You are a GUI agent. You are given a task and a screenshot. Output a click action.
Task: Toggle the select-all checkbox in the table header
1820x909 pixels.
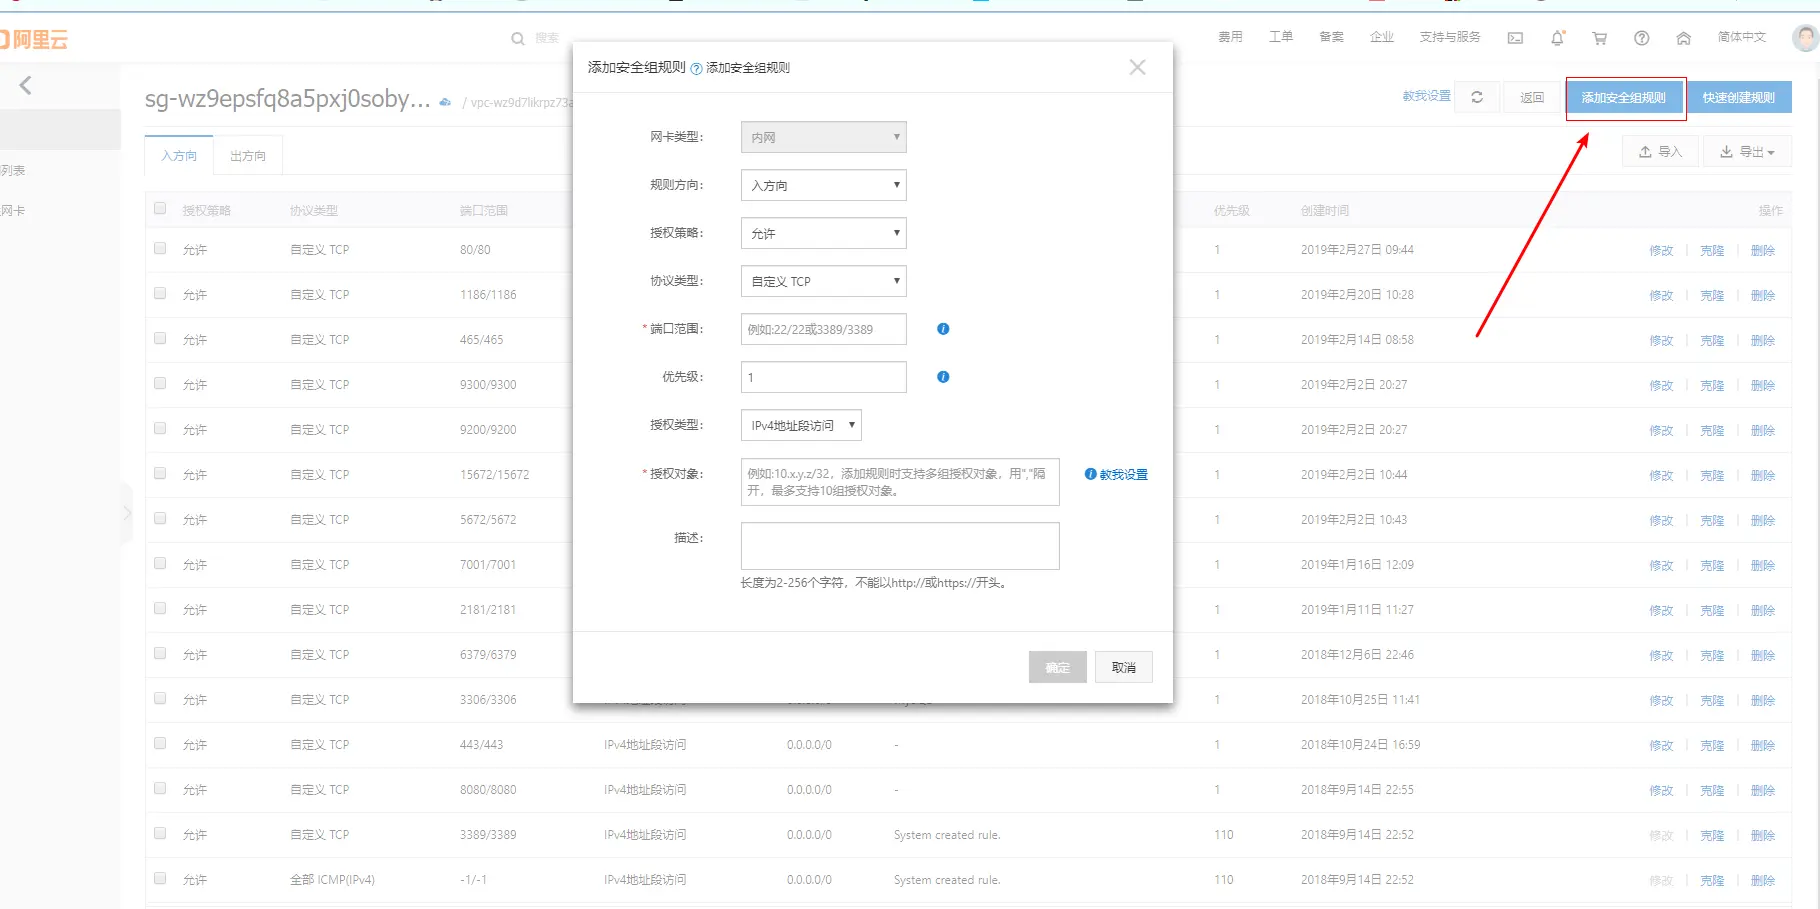click(160, 208)
